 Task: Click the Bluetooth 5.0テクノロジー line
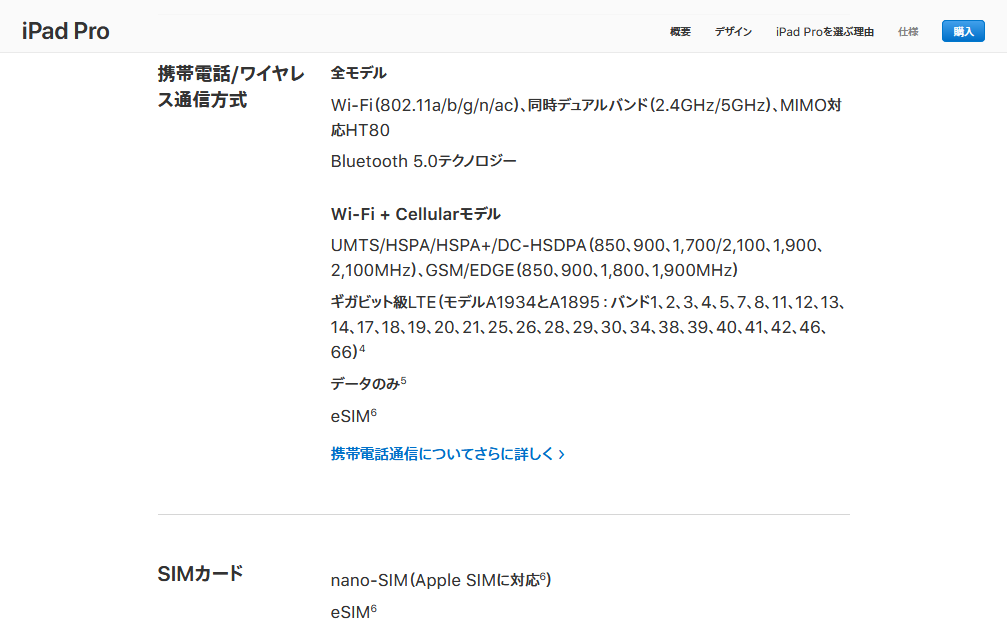(x=423, y=161)
